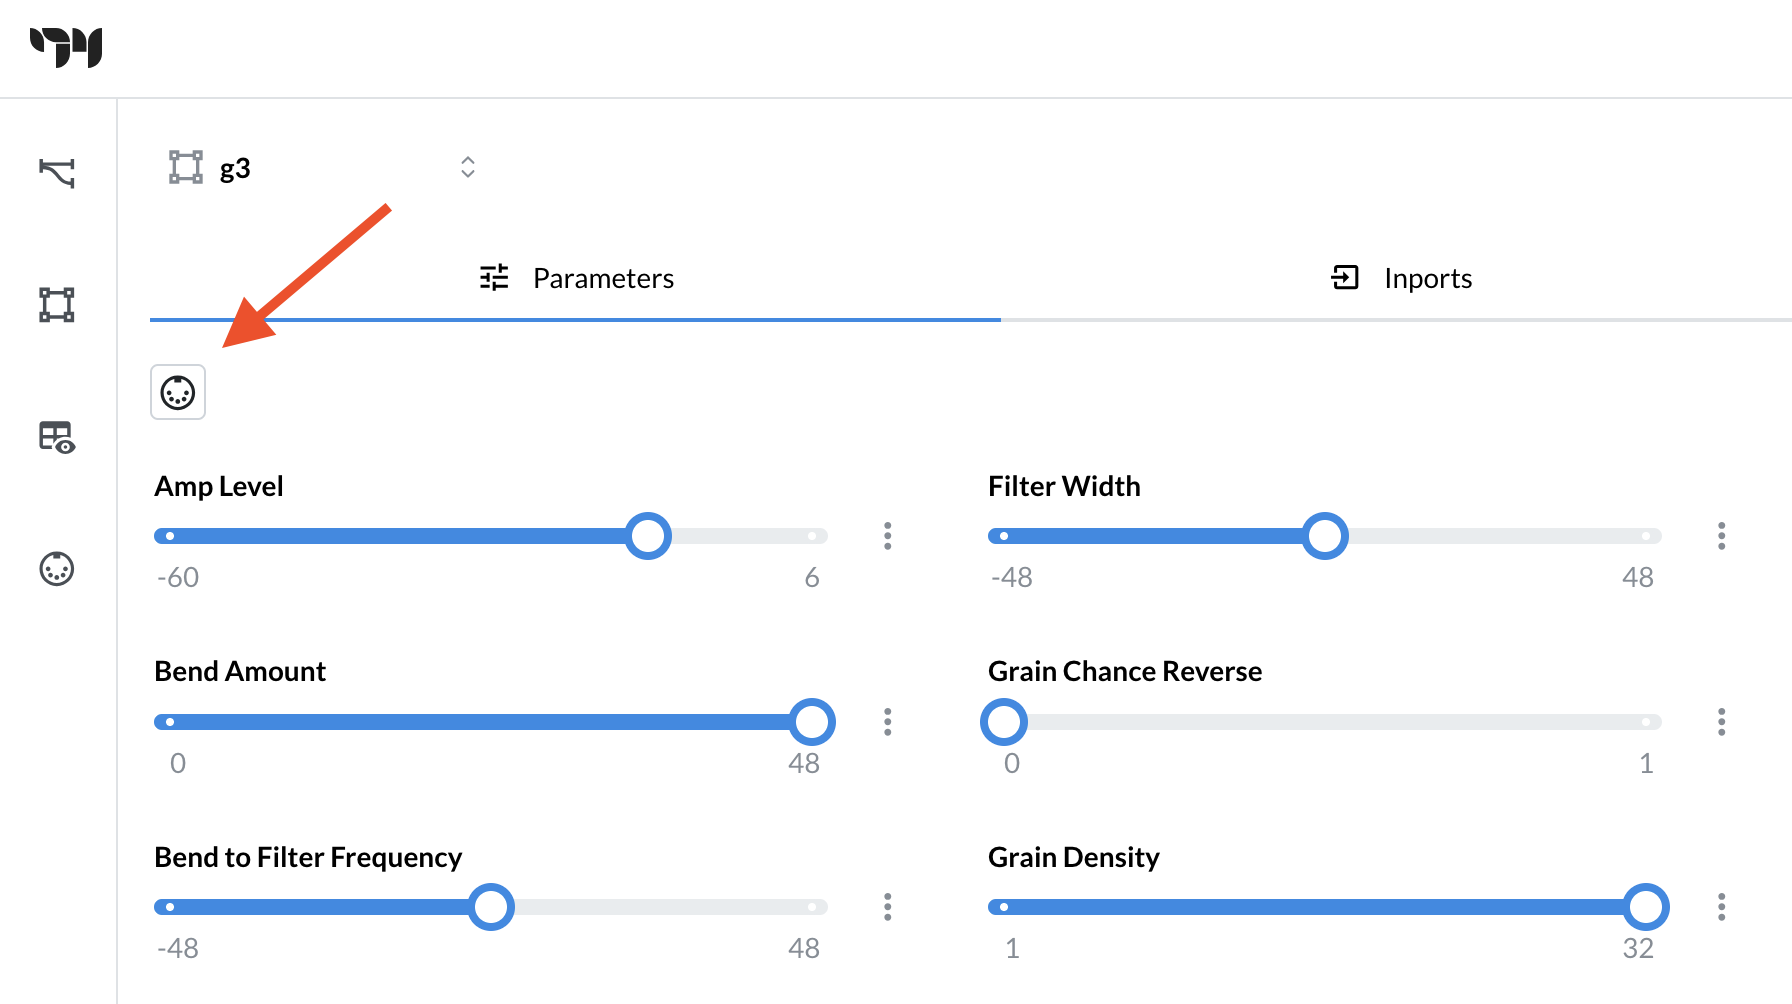Click the Amp Level slider handle
This screenshot has height=1004, width=1792.
coord(648,536)
